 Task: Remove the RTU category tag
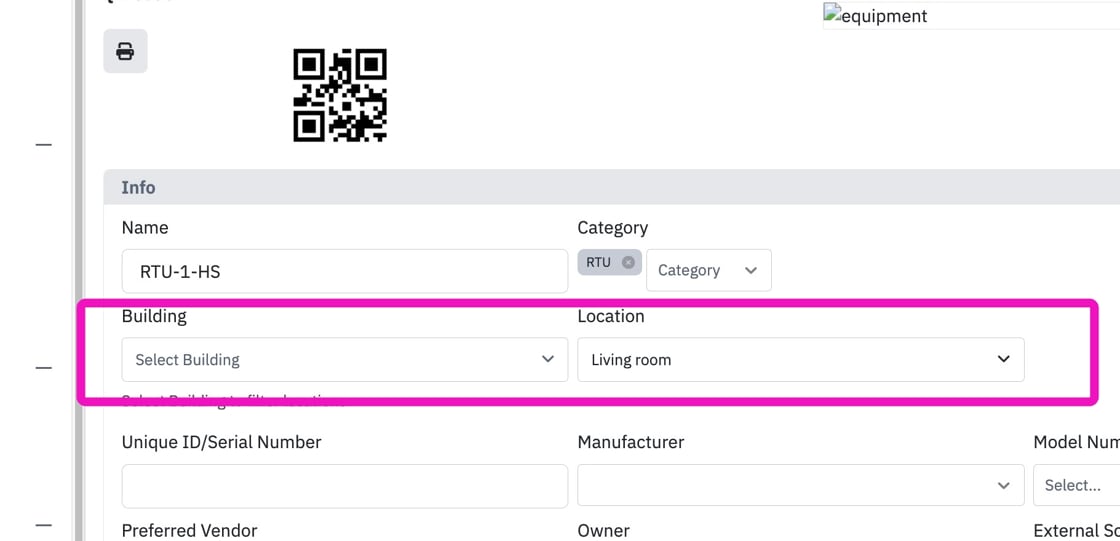628,262
